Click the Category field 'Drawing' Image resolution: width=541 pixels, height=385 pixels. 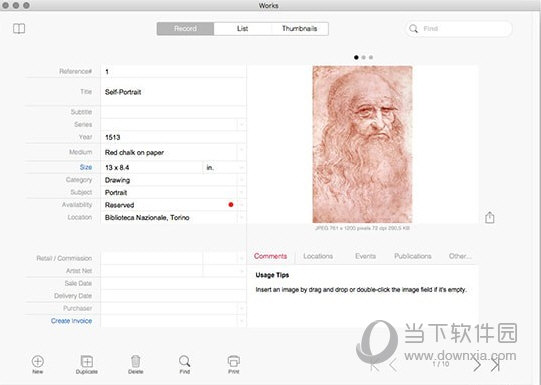click(169, 180)
